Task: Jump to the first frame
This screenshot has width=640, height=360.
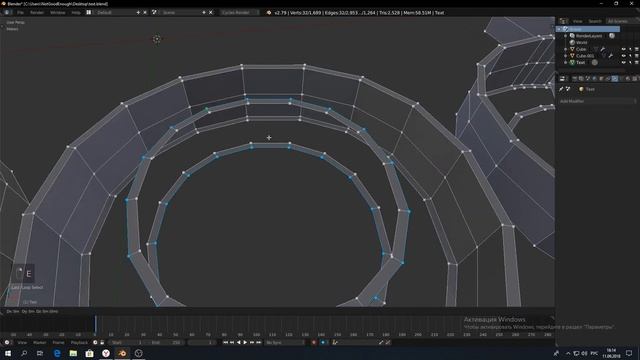Action: [225, 342]
